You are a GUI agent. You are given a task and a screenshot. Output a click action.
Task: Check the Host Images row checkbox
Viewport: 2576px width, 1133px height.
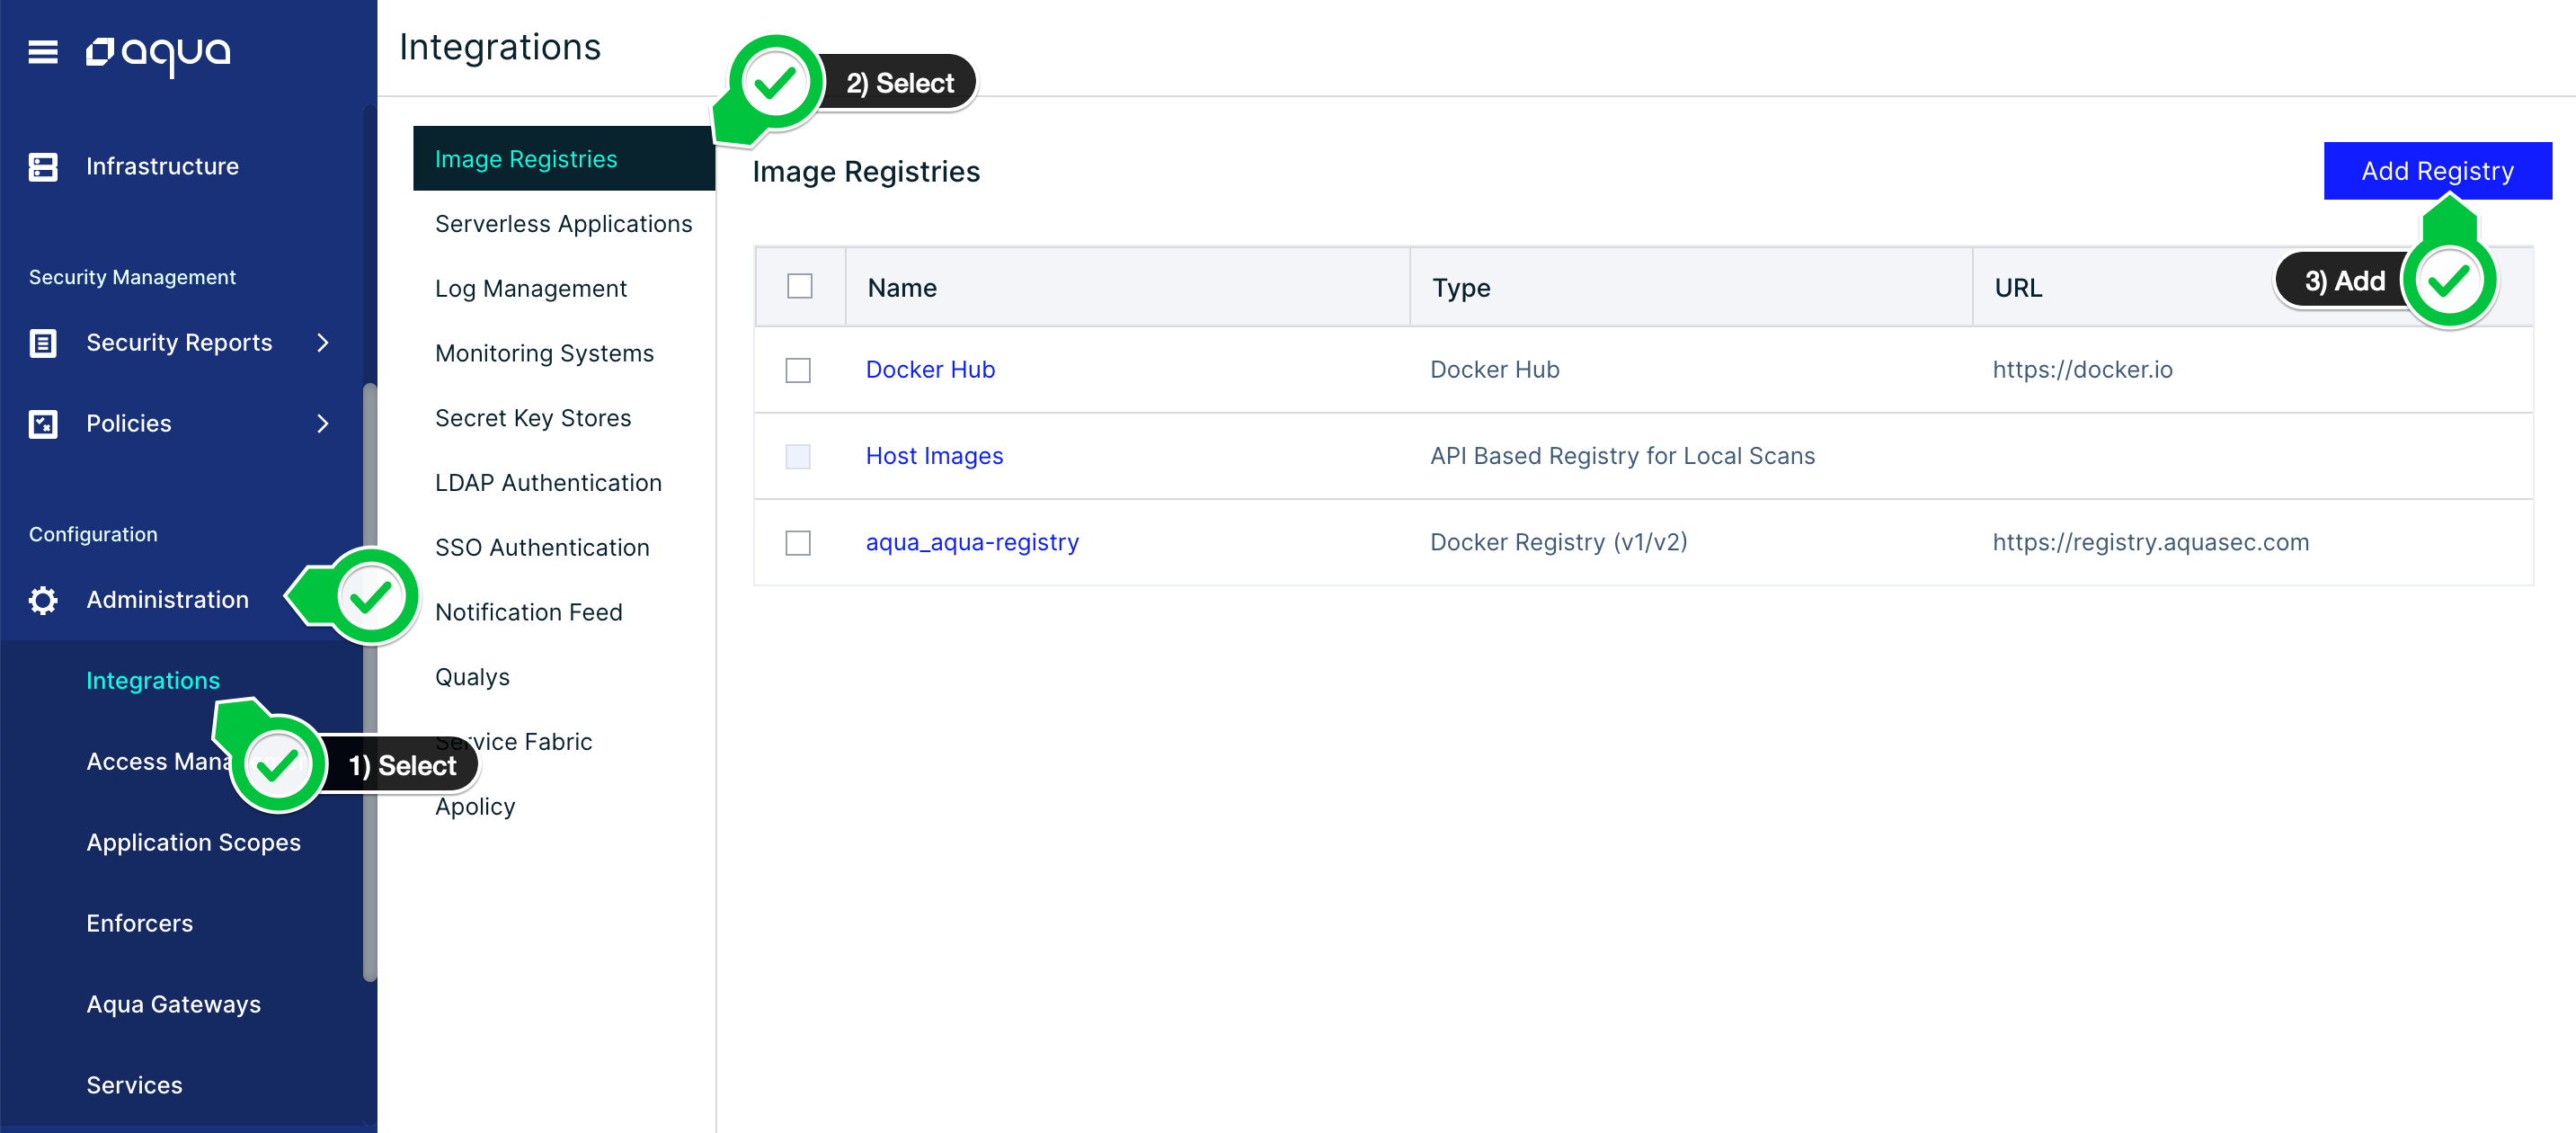(798, 456)
